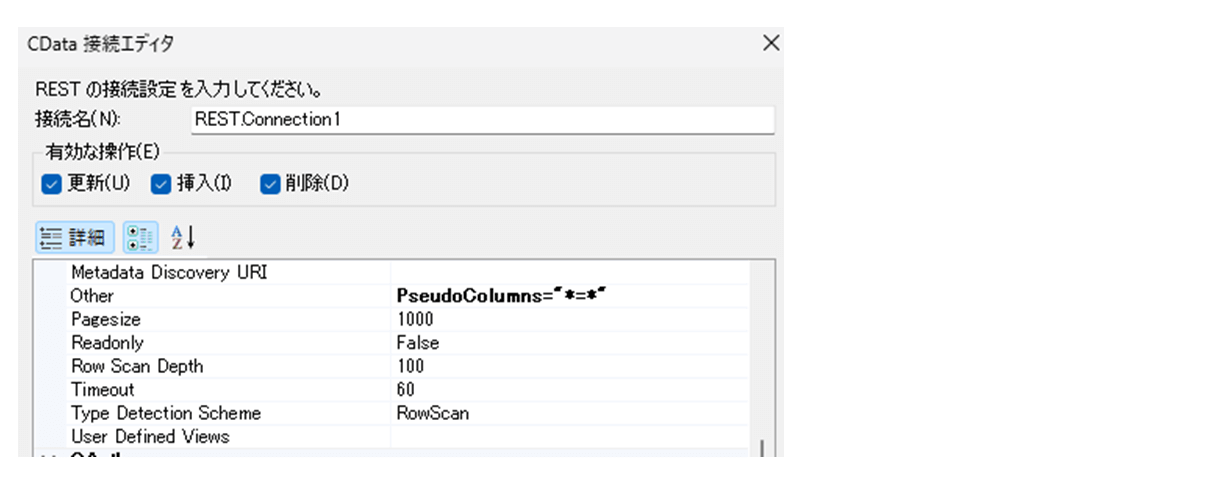This screenshot has width=1209, height=478.
Task: Select the Timeout property label
Action: tap(102, 390)
